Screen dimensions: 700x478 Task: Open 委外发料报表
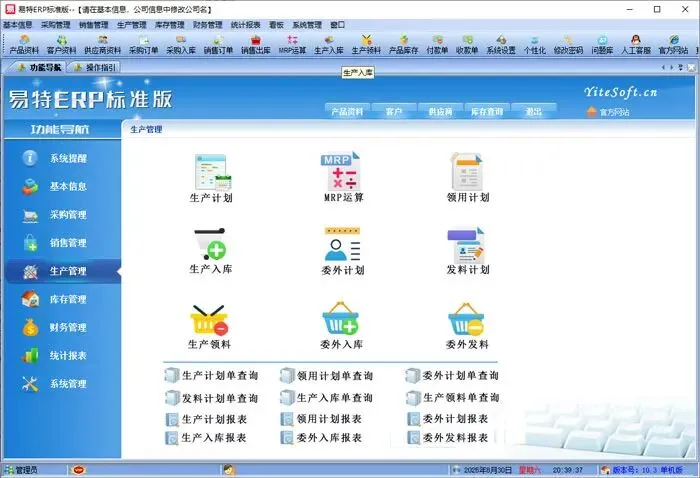coord(447,438)
